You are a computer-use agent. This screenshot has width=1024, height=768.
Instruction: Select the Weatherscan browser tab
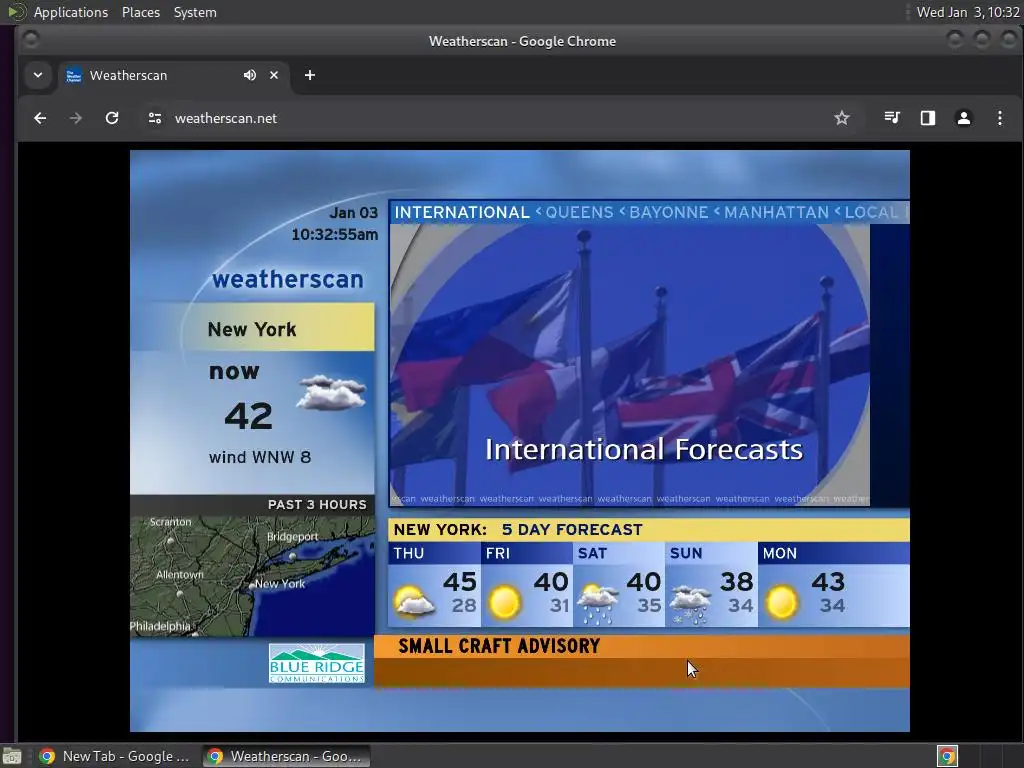point(173,75)
